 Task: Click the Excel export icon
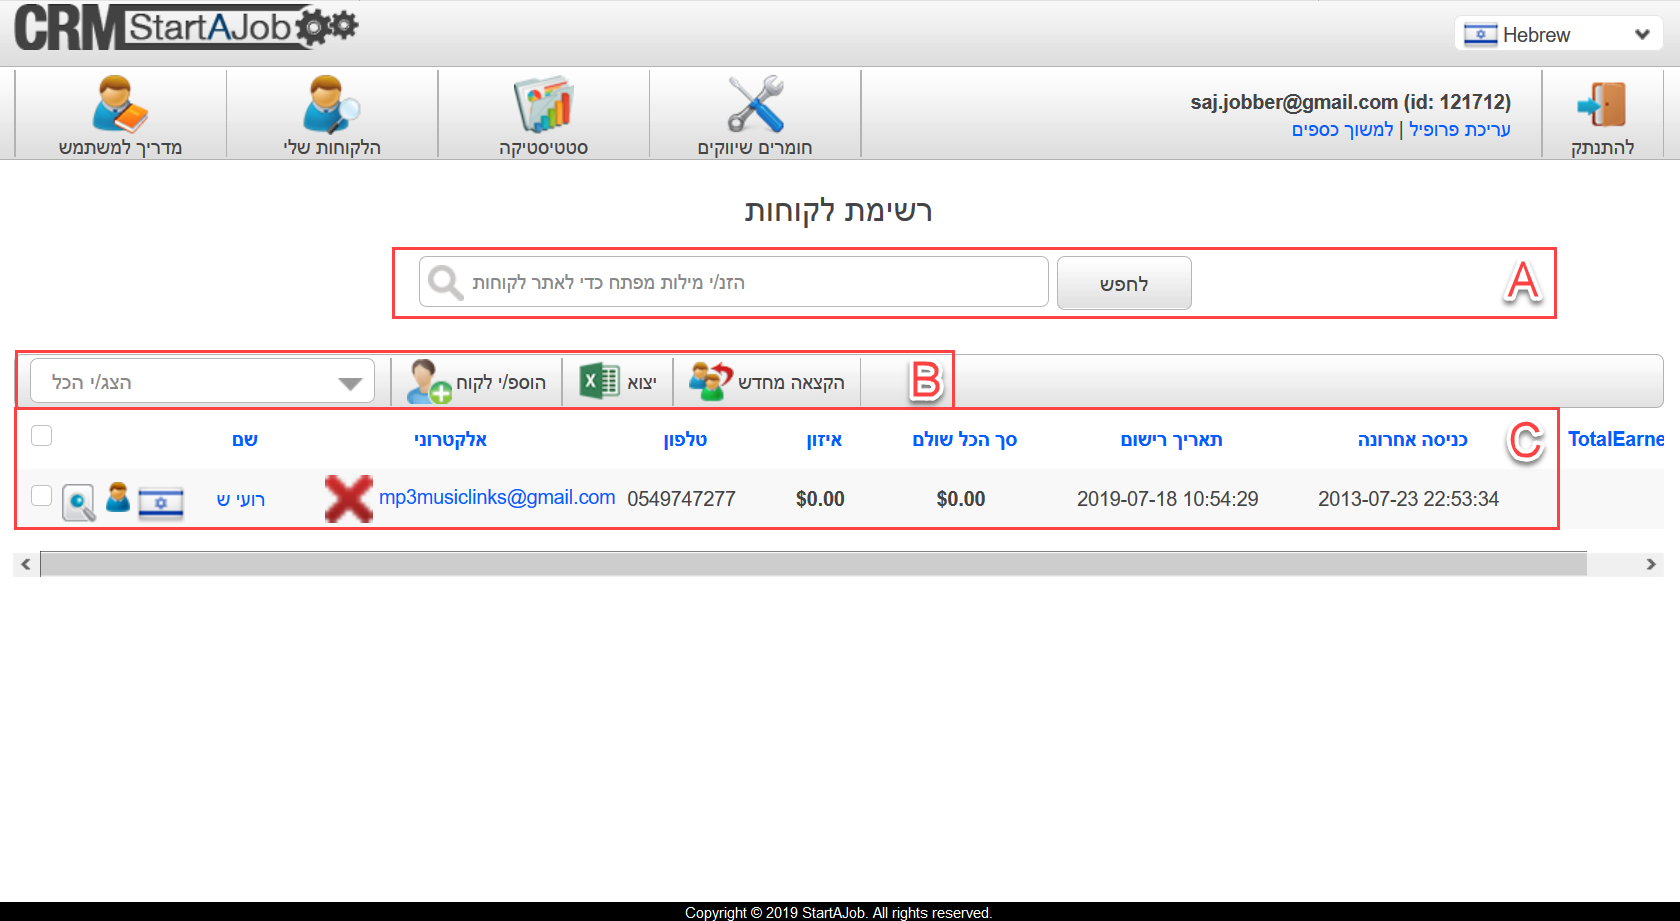pos(599,381)
